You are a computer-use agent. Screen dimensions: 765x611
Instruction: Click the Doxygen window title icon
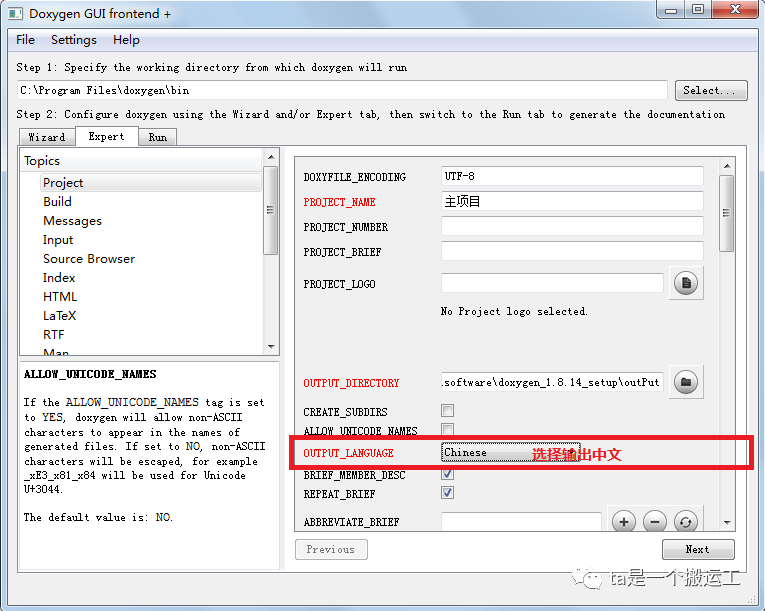[x=16, y=14]
